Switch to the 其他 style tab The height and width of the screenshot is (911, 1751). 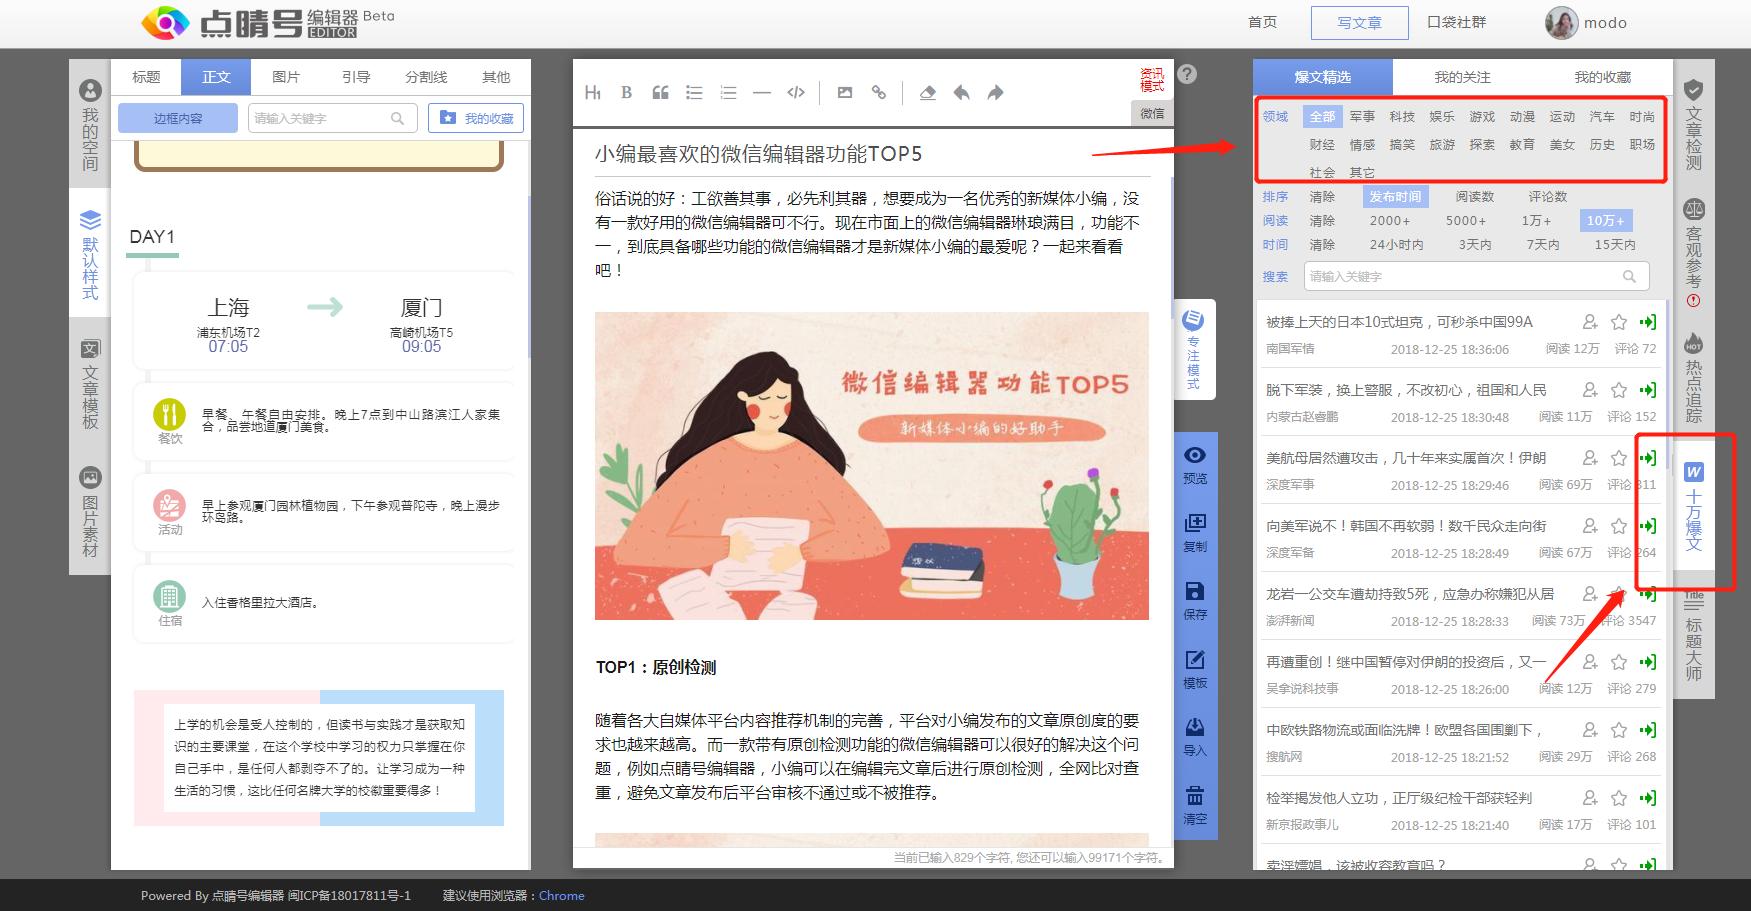[x=496, y=77]
